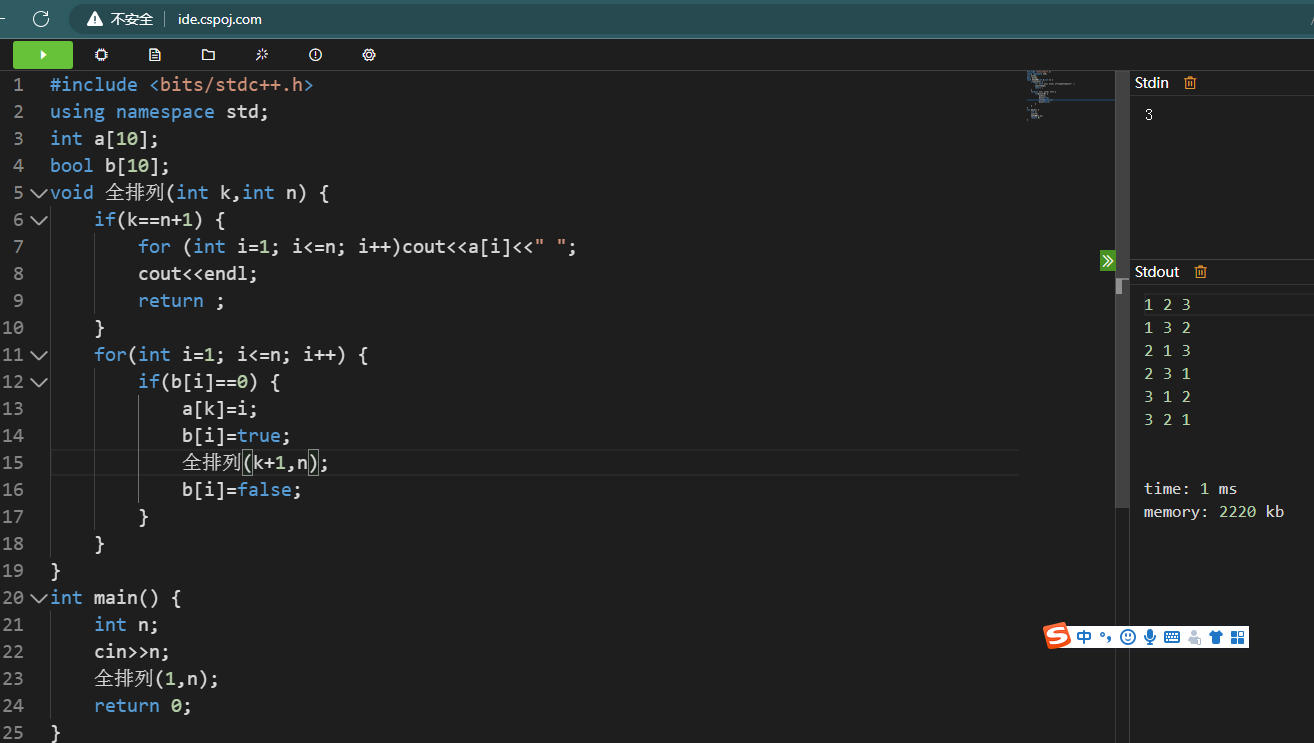Viewport: 1314px width, 743px height.
Task: Click the chip icon in the IDE toolbar
Action: (x=101, y=55)
